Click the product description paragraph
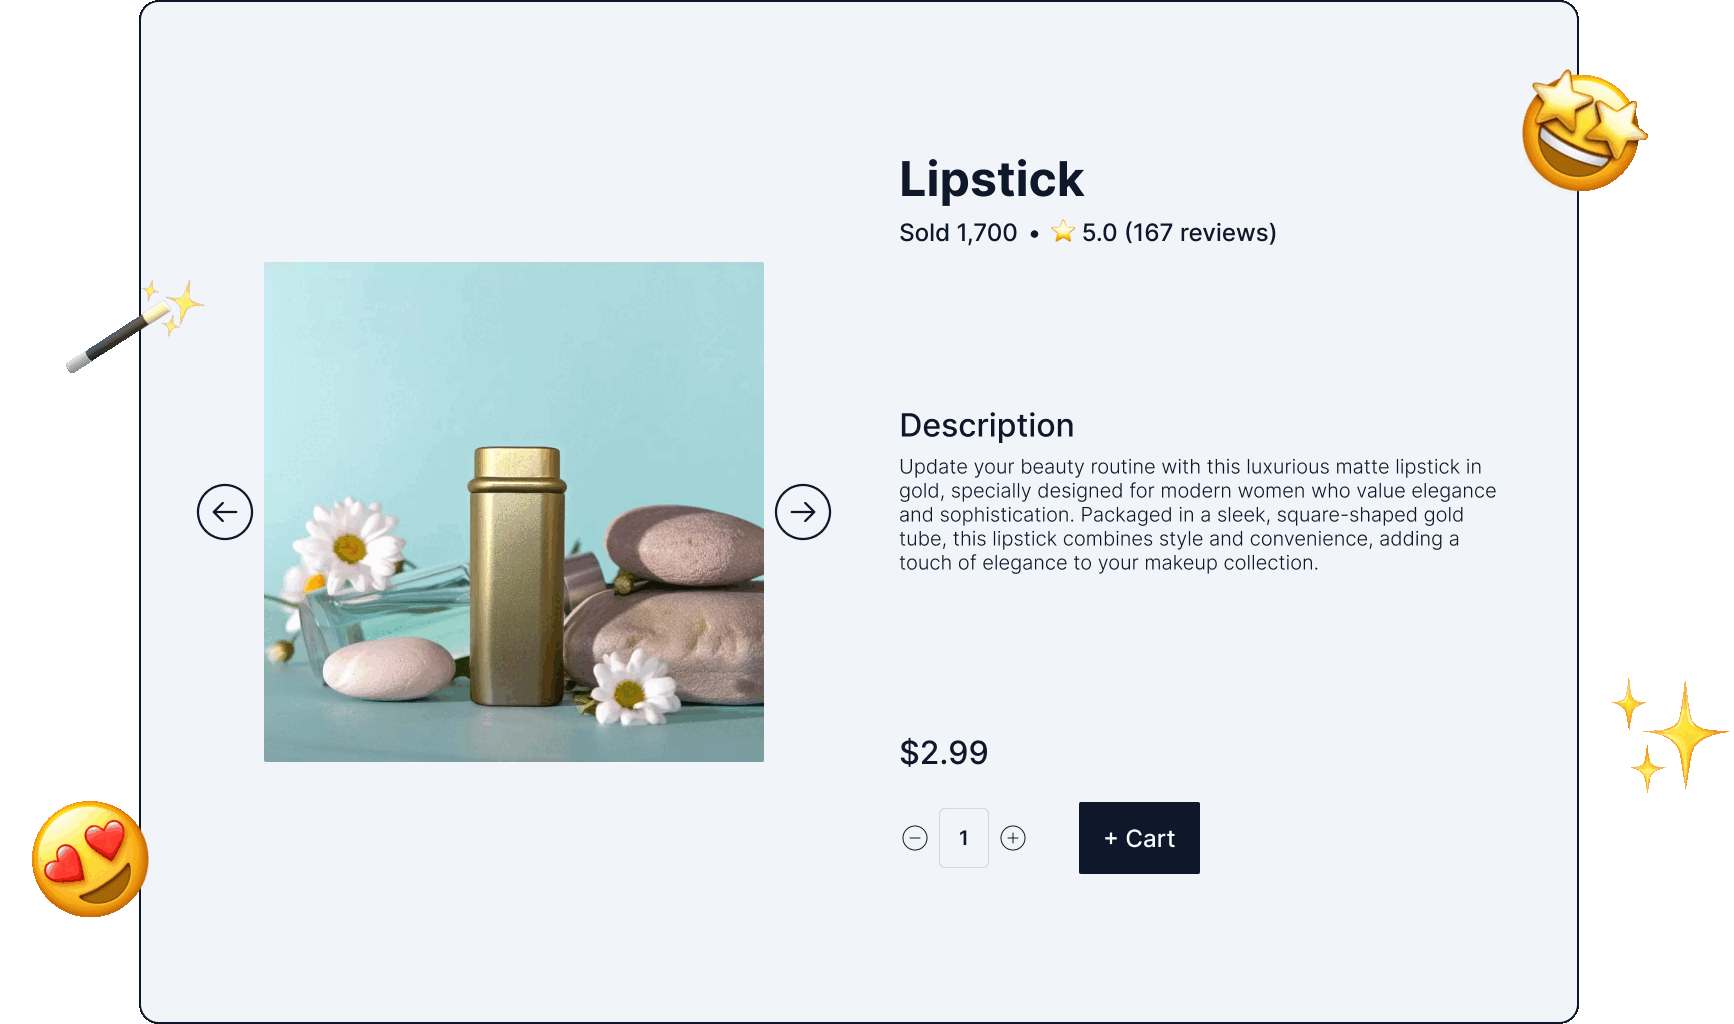This screenshot has height=1024, width=1734. 1197,515
